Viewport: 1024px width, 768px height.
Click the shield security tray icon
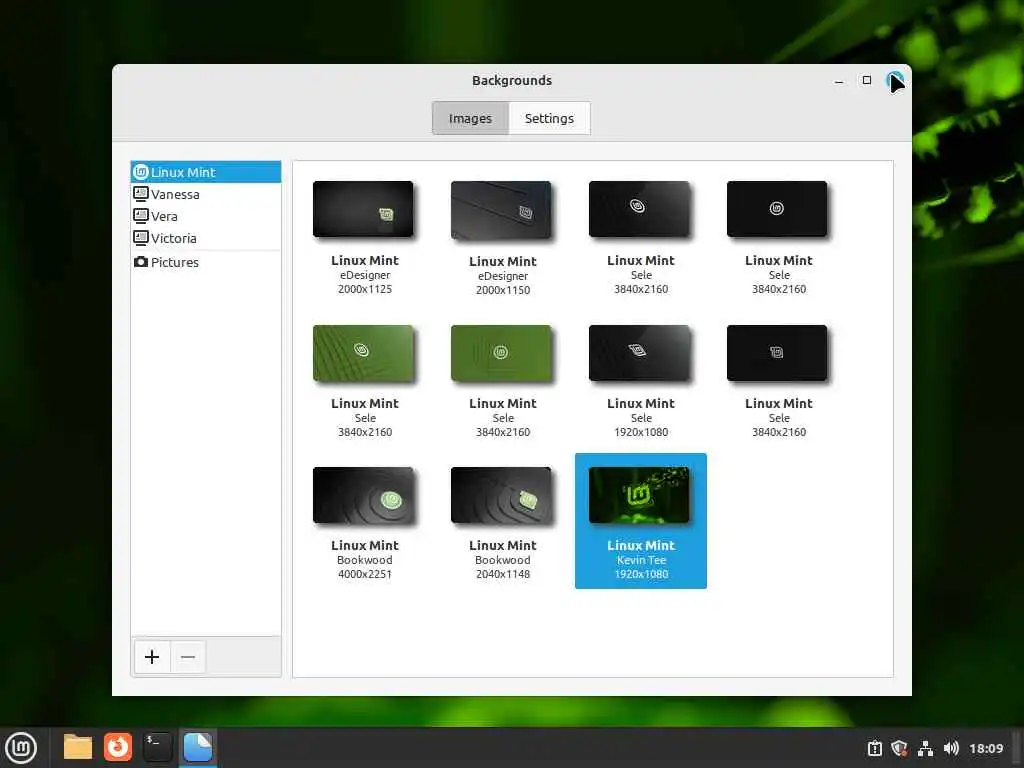tap(899, 748)
